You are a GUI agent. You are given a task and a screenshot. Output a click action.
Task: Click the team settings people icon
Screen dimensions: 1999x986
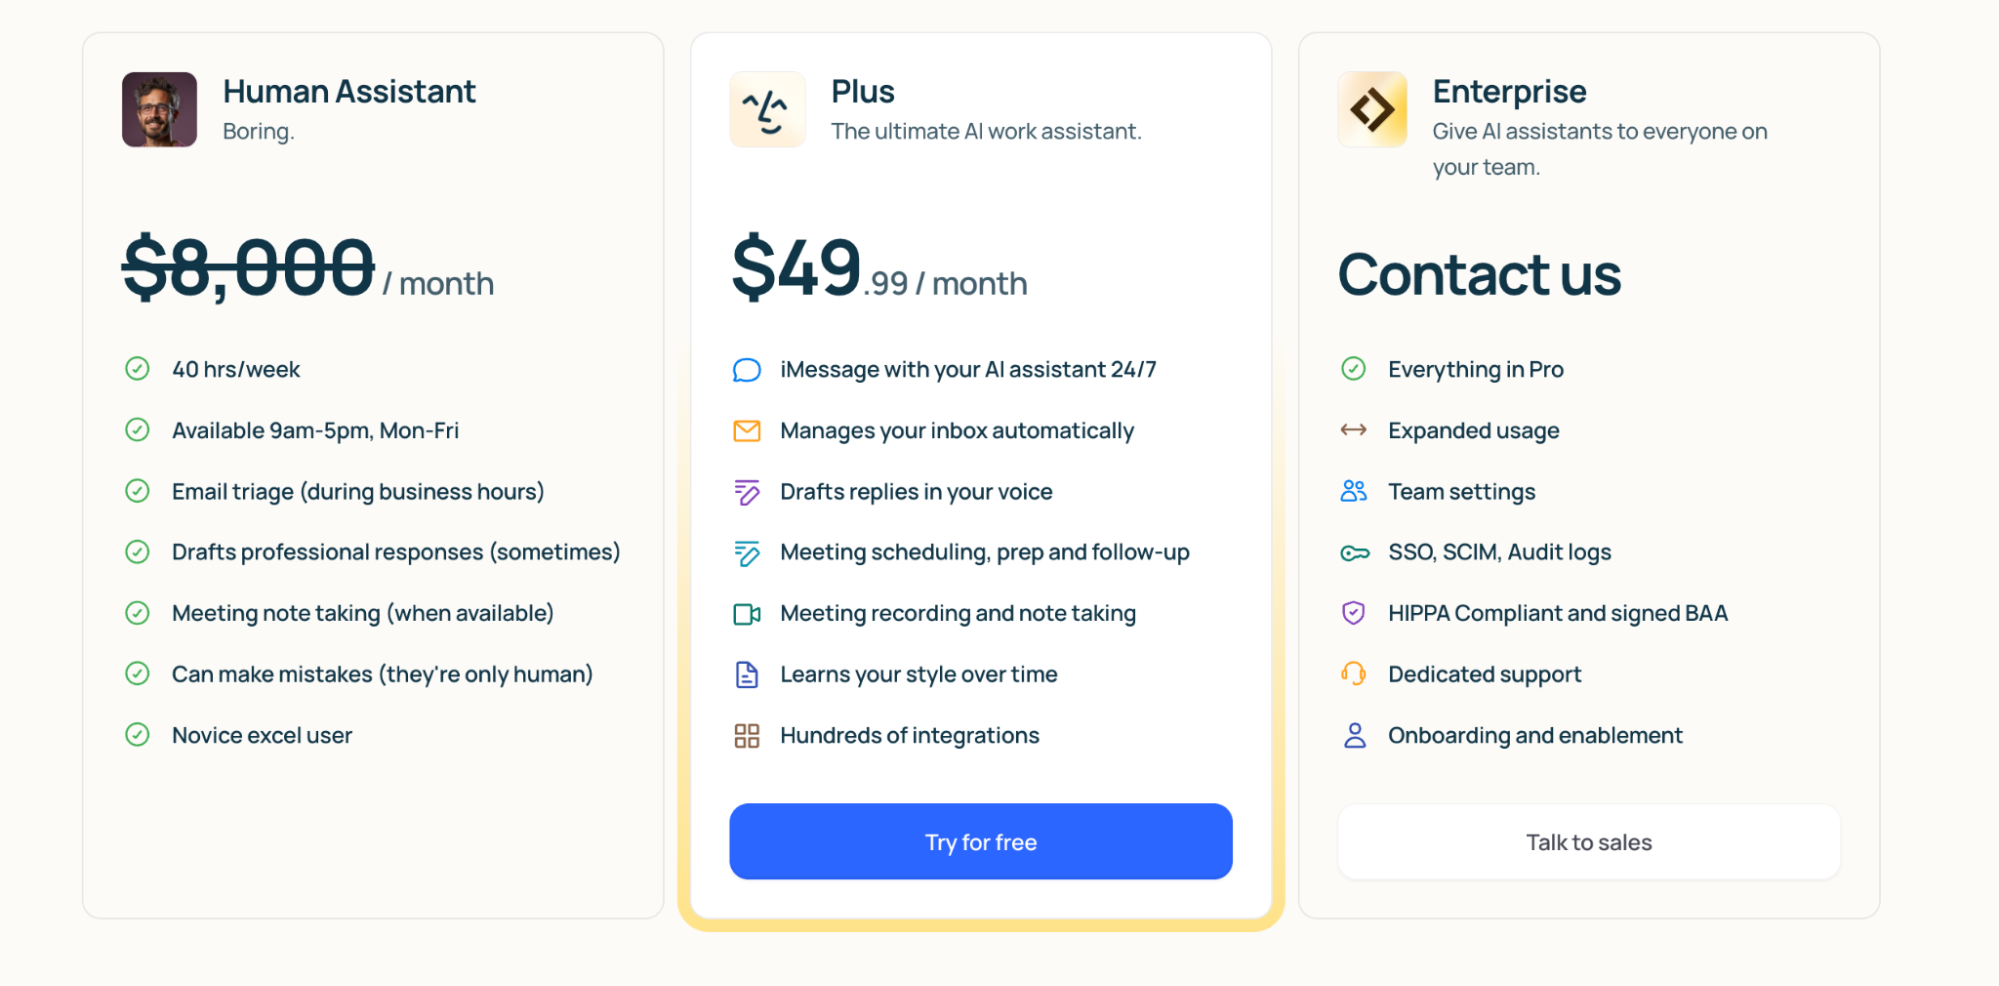1354,491
